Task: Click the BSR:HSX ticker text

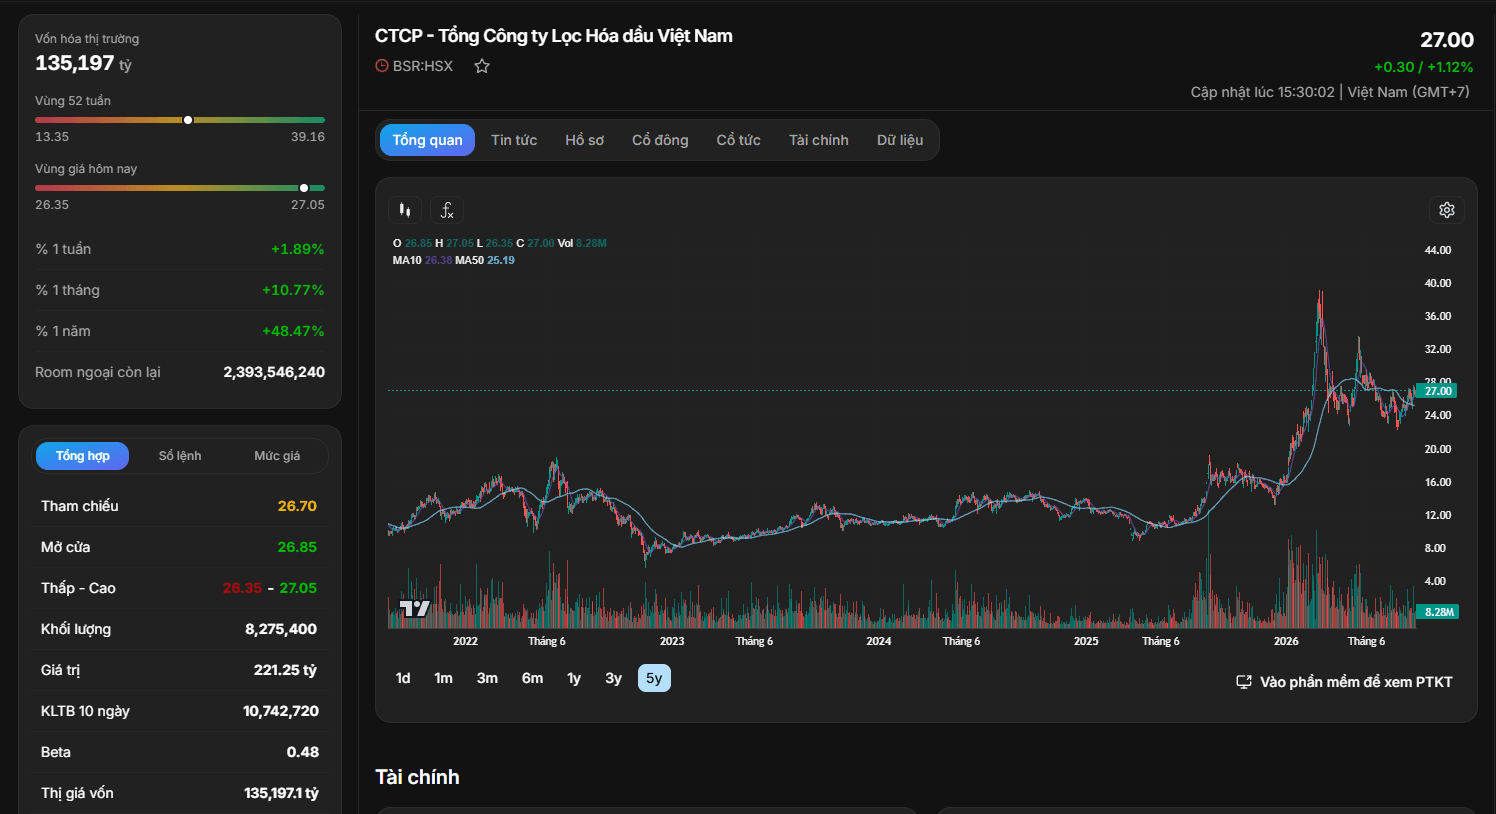Action: 423,66
